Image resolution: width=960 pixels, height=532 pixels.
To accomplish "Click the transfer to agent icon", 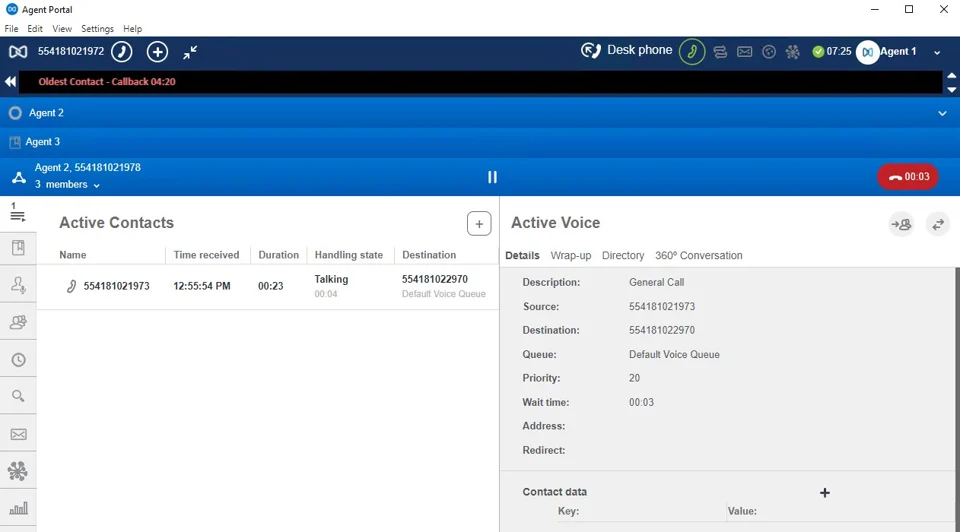I will (x=901, y=225).
